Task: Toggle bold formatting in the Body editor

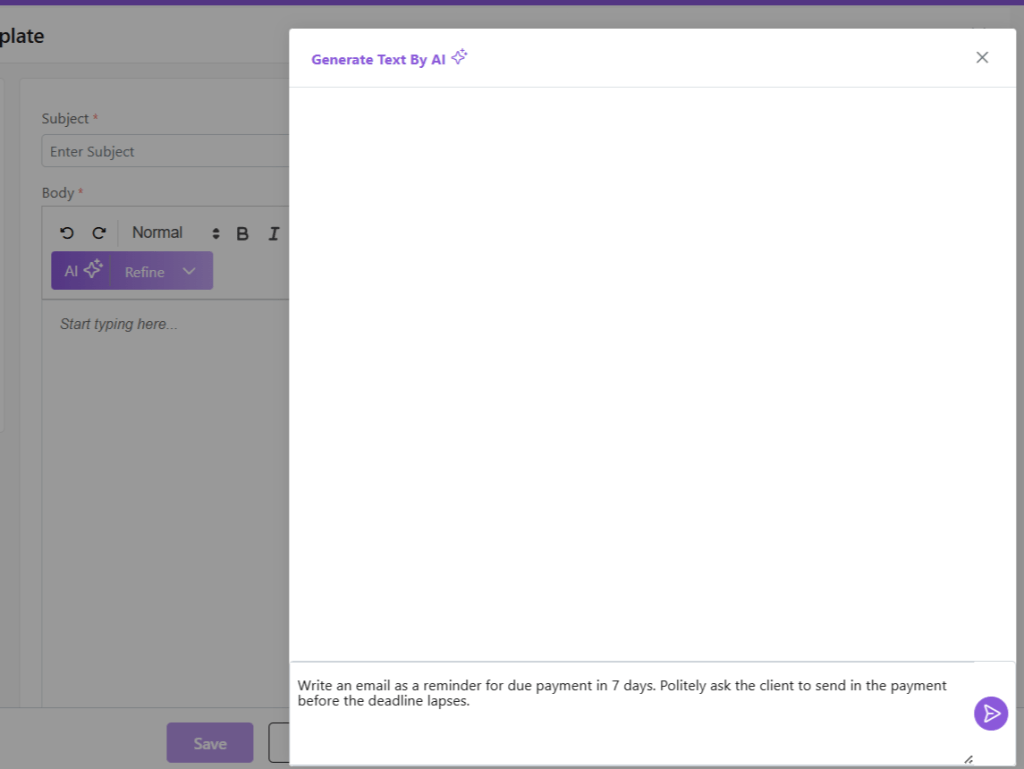Action: click(x=242, y=233)
